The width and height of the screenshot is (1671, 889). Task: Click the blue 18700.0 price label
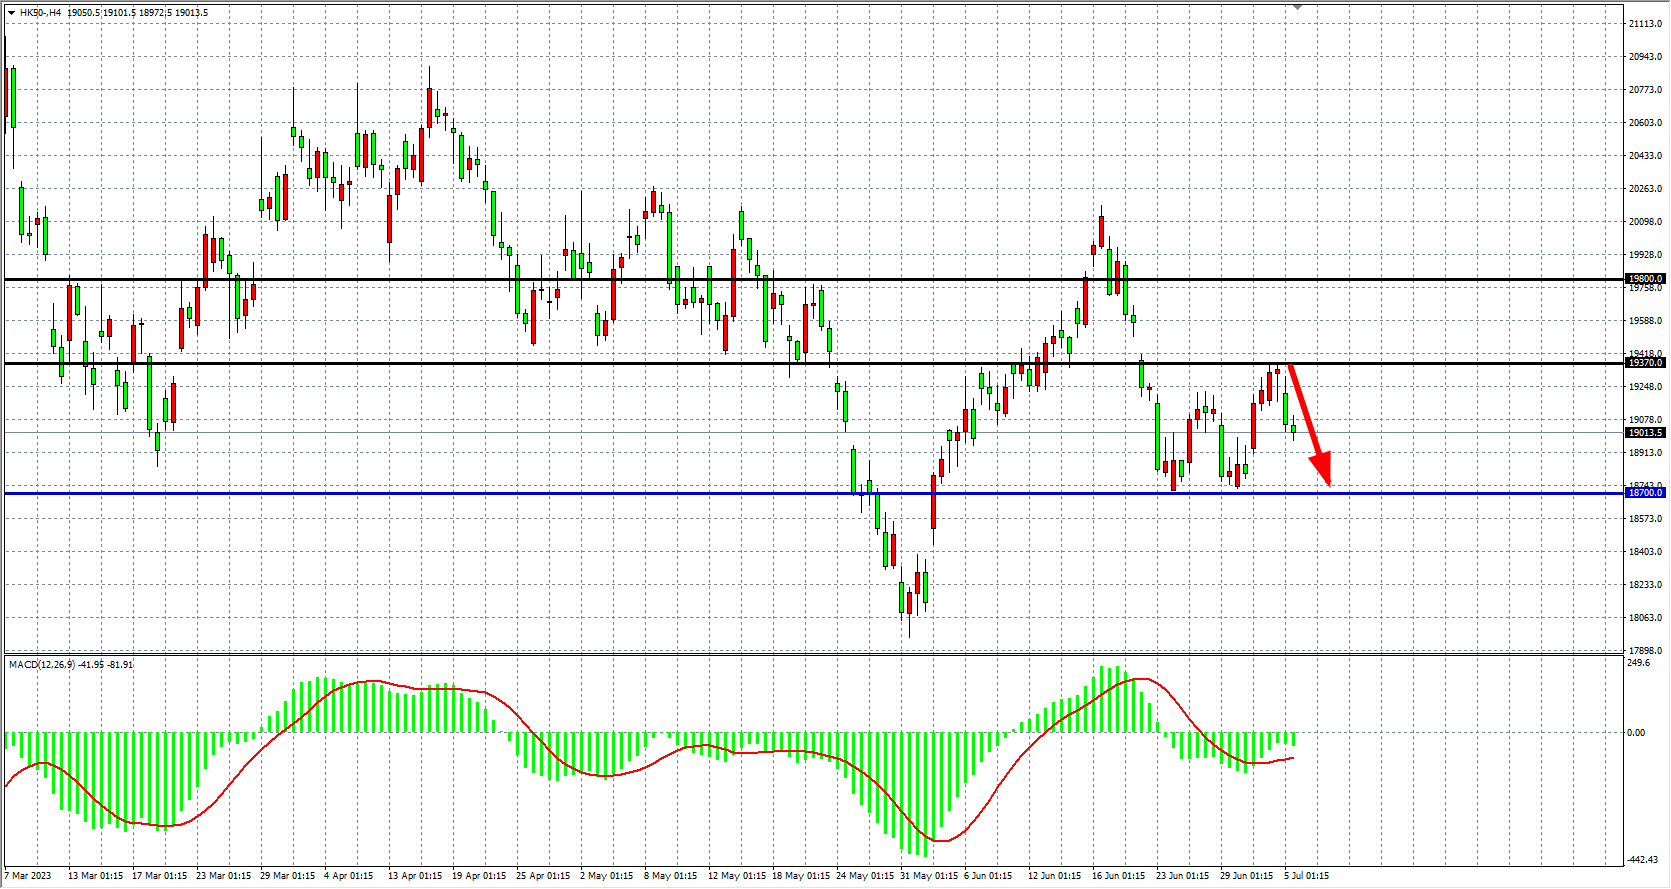[1645, 493]
